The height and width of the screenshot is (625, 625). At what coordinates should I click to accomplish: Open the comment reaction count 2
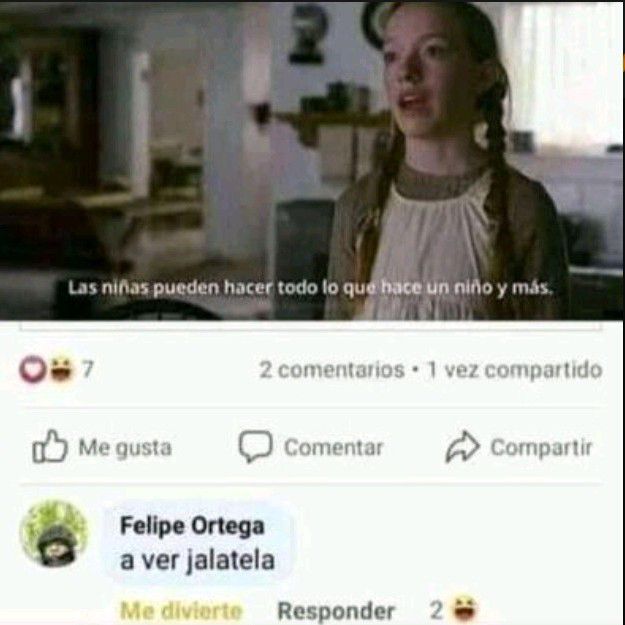[436, 609]
